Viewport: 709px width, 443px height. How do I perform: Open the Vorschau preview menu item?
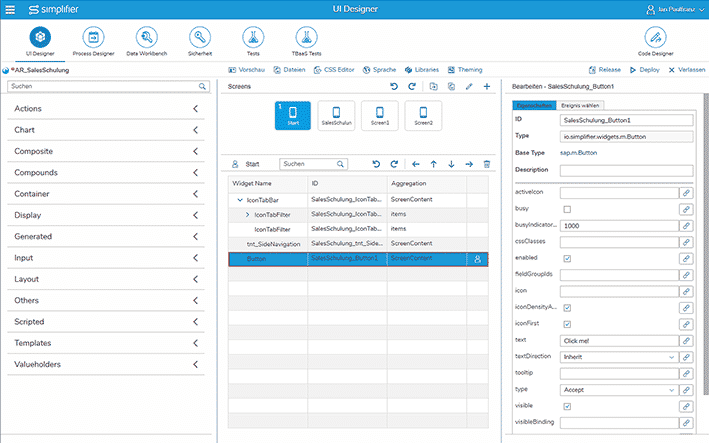tap(246, 70)
